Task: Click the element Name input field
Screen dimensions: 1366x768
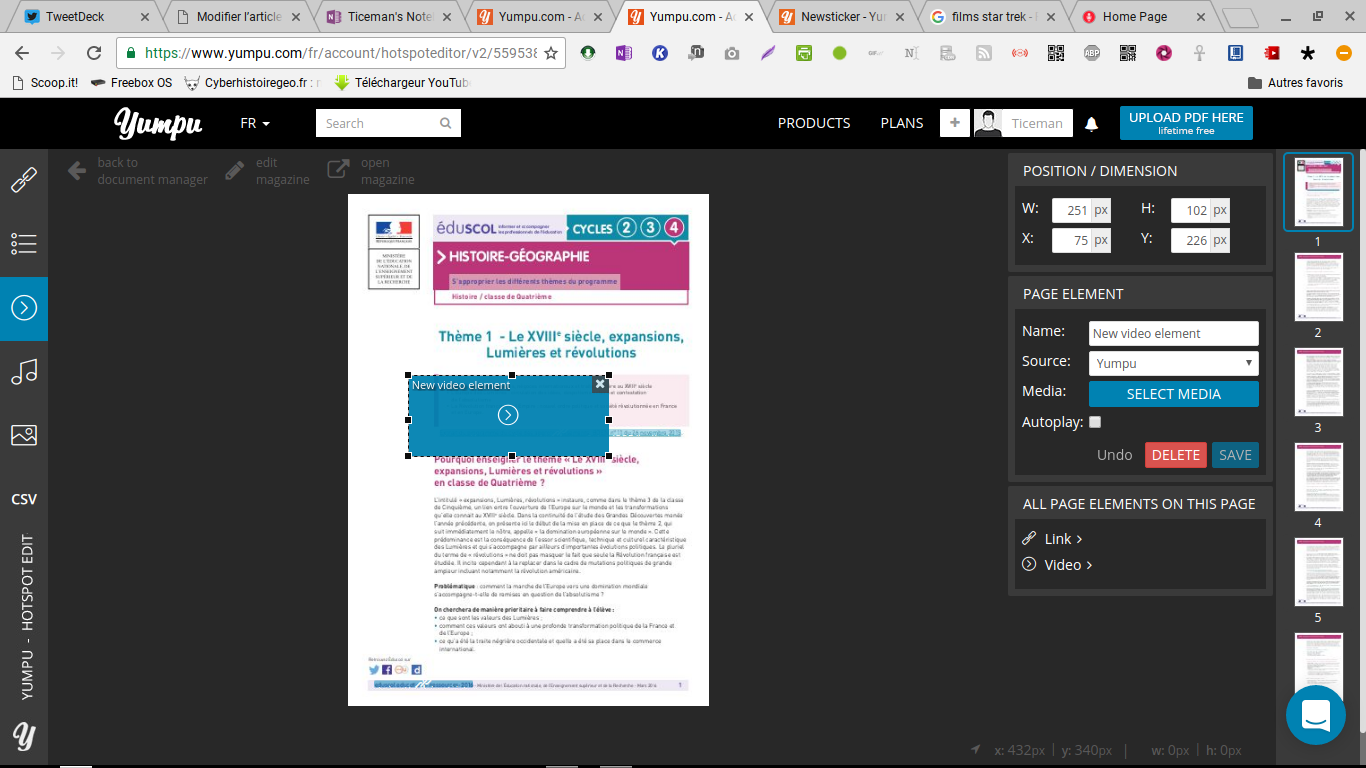Action: coord(1173,333)
